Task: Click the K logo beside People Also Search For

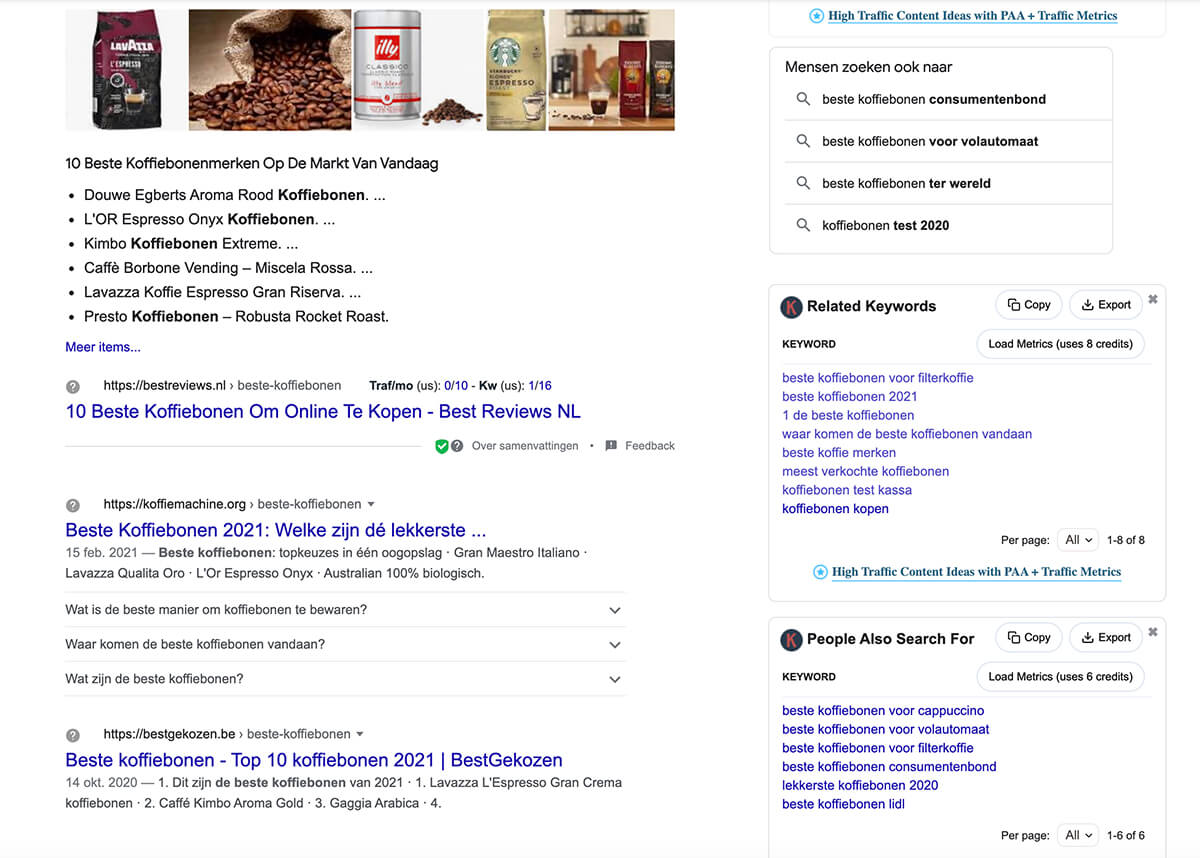Action: [x=791, y=639]
